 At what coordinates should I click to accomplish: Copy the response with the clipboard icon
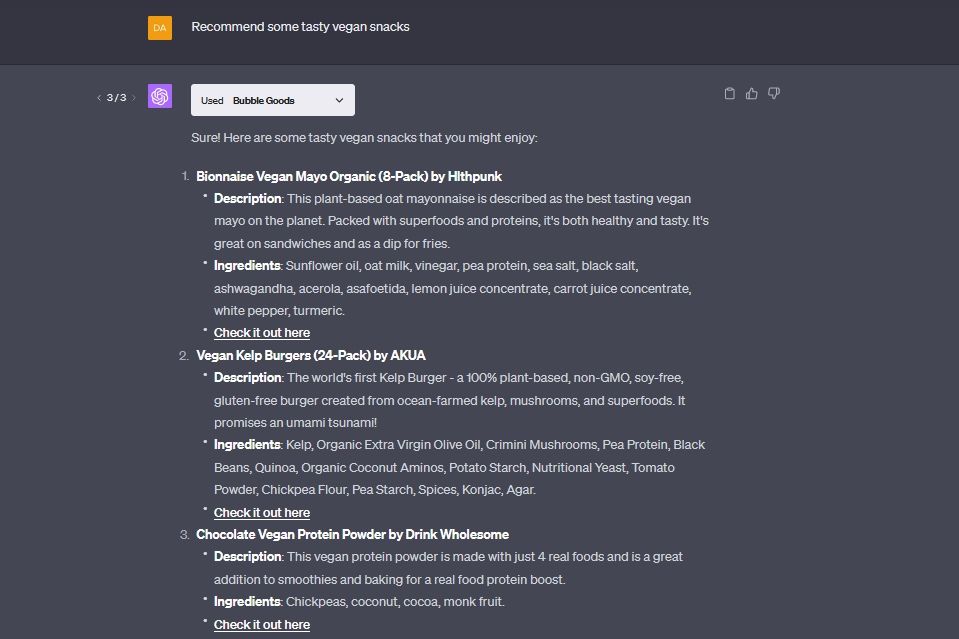(x=729, y=94)
